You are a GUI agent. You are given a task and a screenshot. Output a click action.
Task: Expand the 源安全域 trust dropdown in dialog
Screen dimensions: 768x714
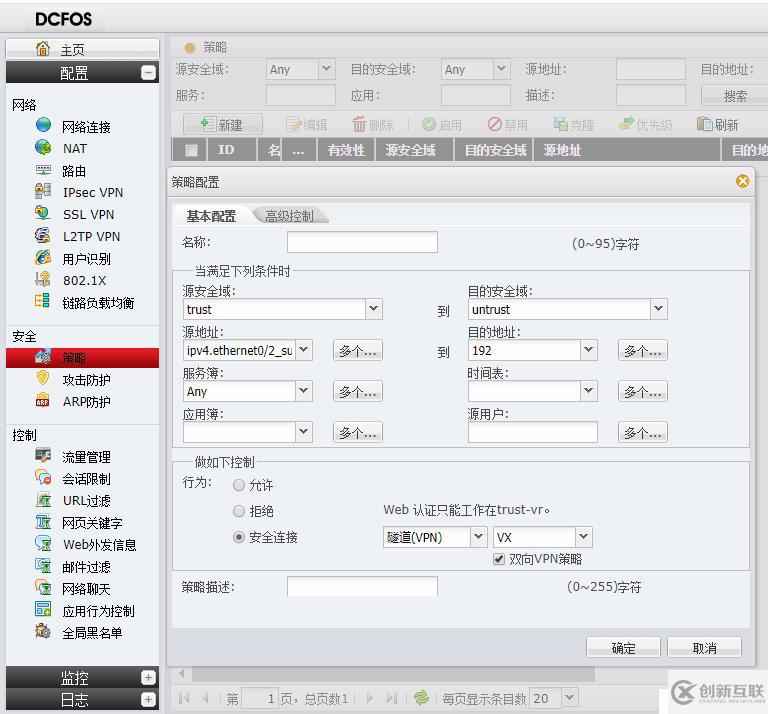pyautogui.click(x=374, y=309)
